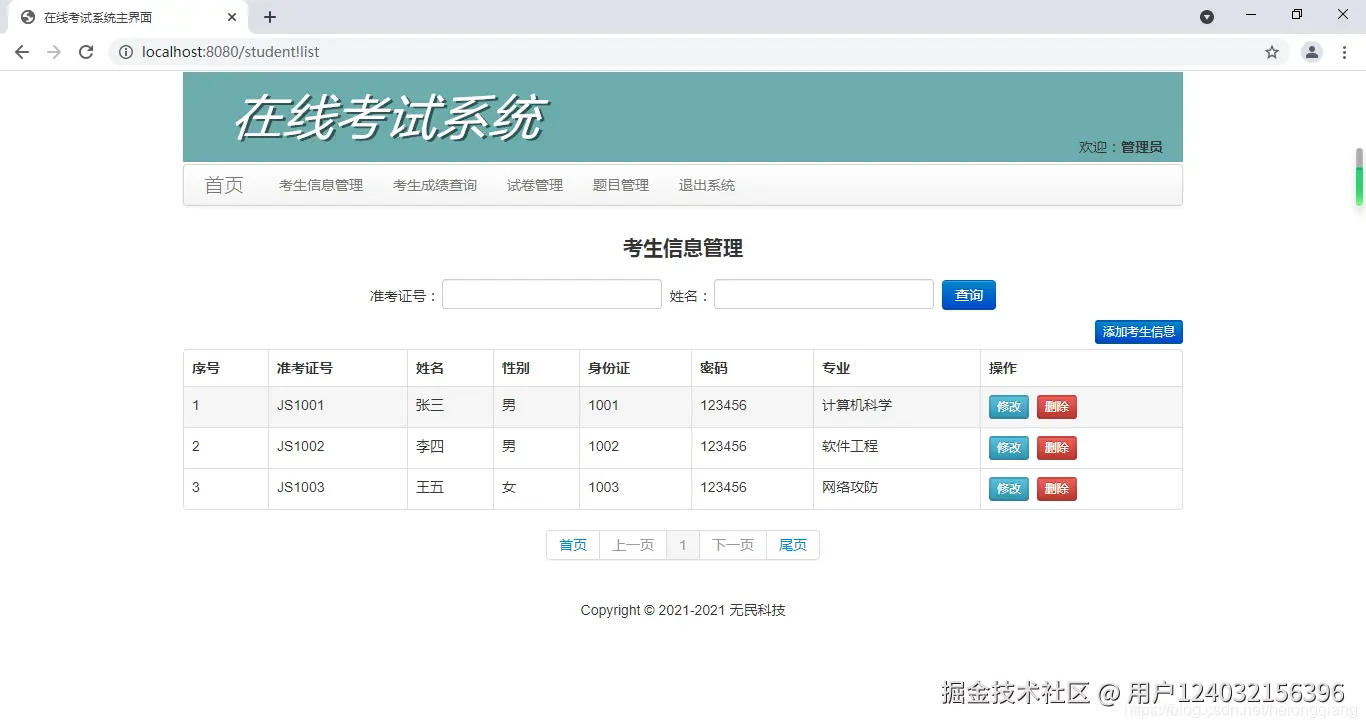The width and height of the screenshot is (1366, 728).
Task: Open 试卷管理 in the navigation bar
Action: point(535,185)
